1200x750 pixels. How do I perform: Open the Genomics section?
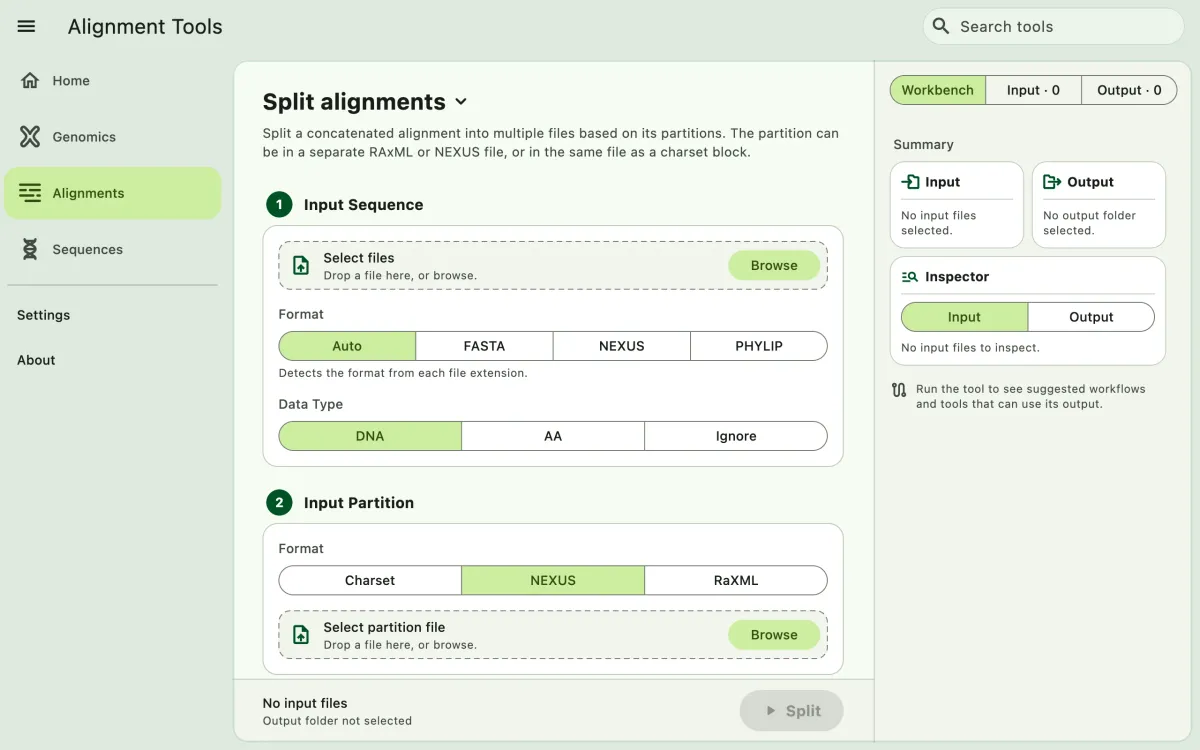112,137
